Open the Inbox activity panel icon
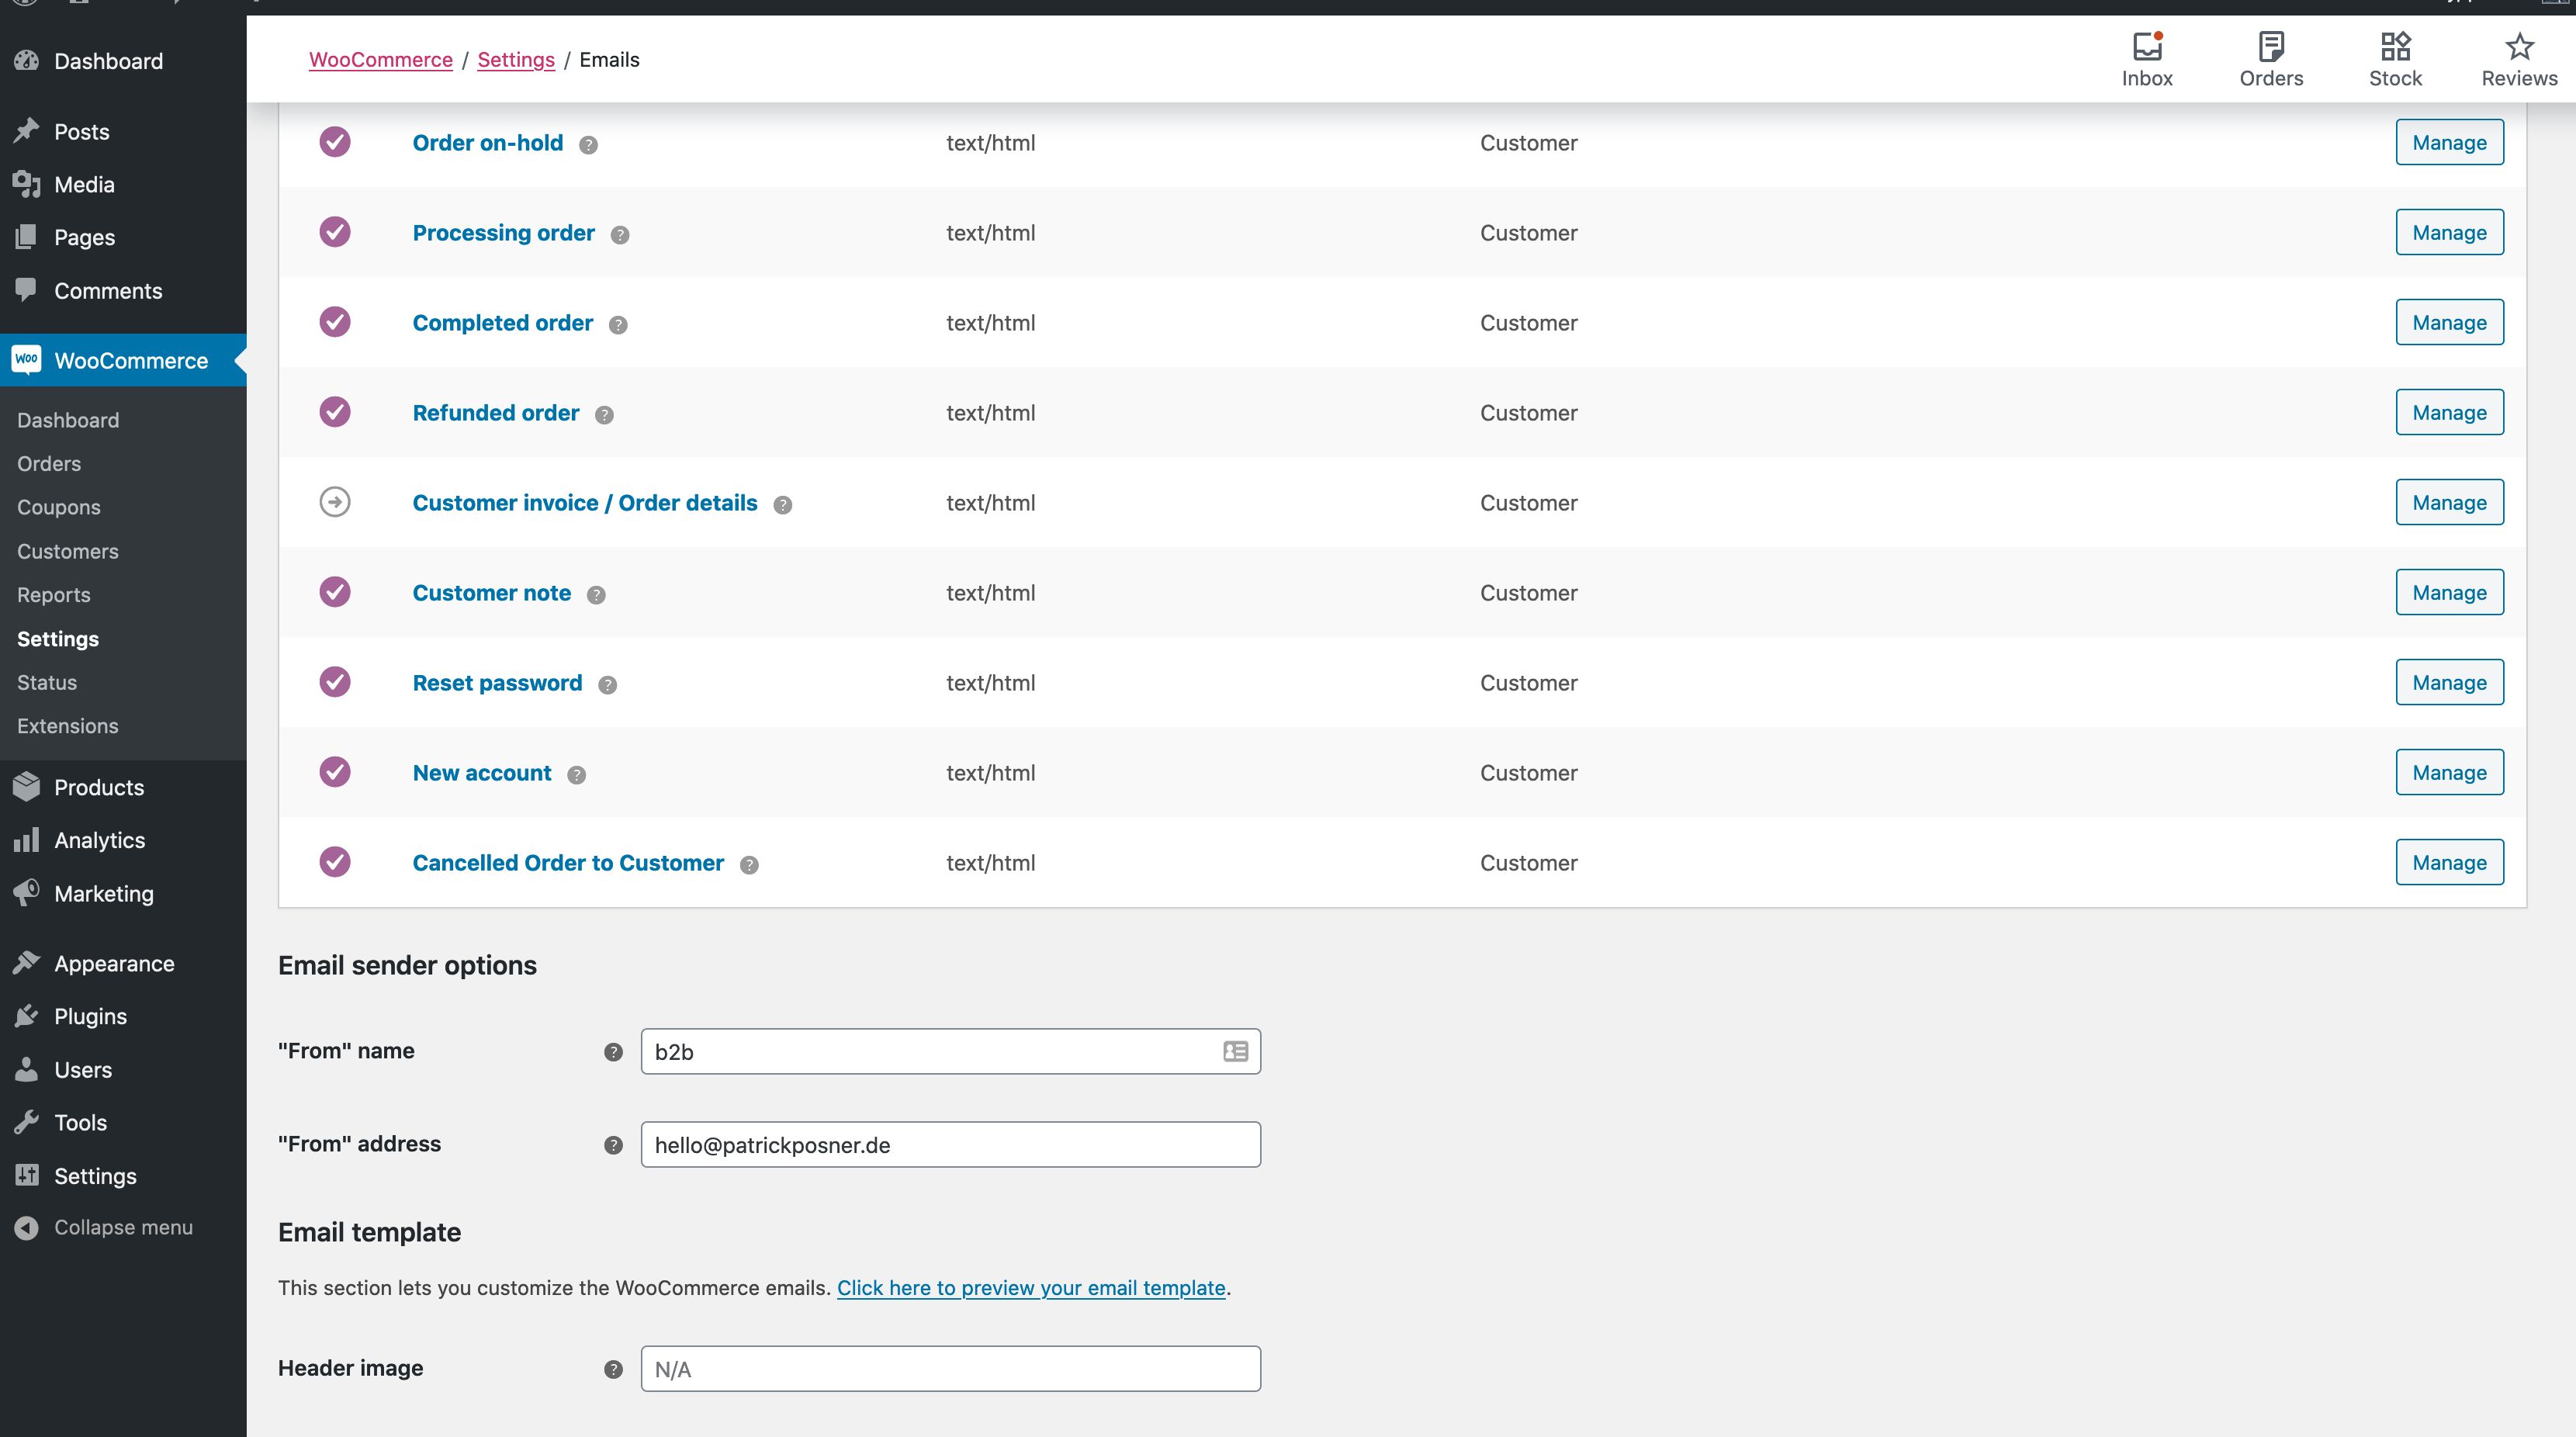 [x=2147, y=46]
